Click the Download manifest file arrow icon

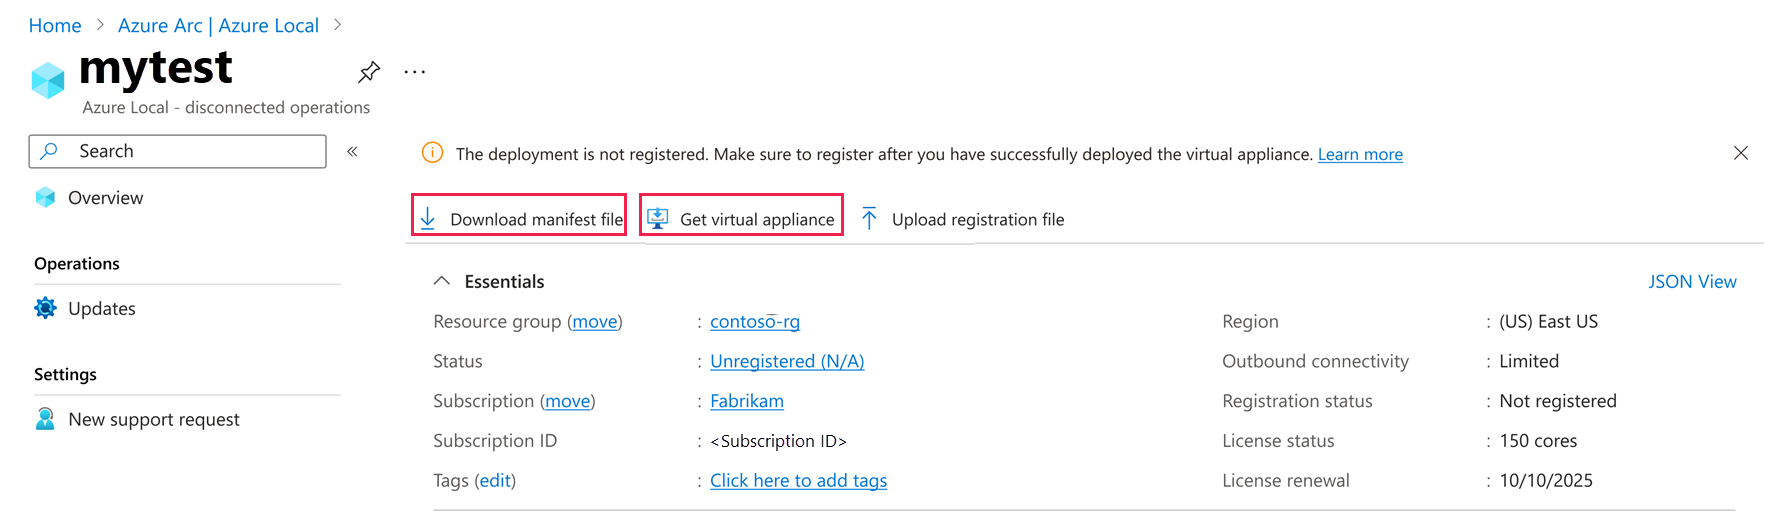point(428,219)
